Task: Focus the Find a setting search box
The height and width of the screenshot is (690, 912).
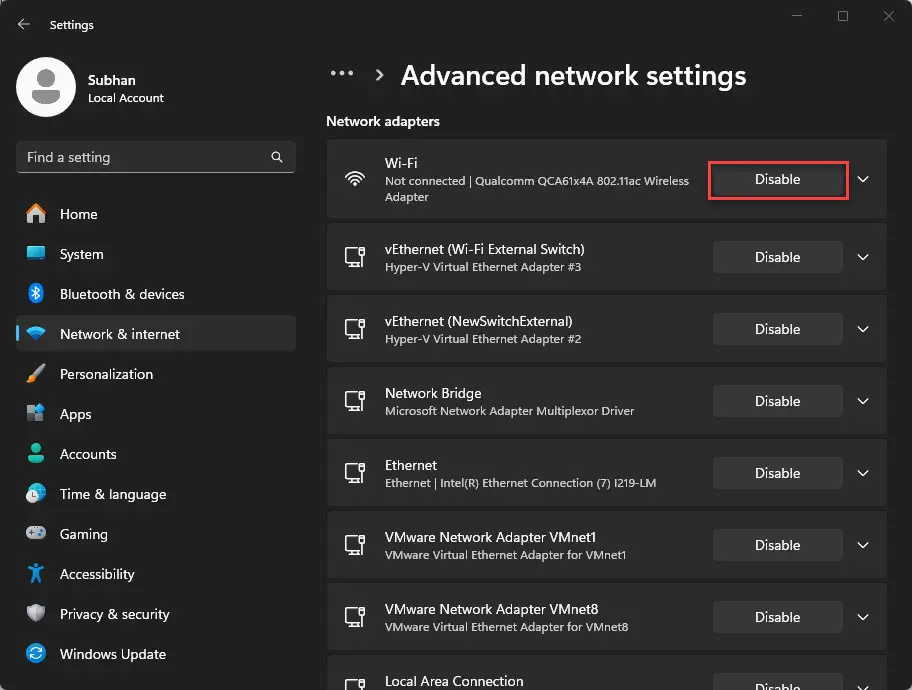Action: coord(145,157)
